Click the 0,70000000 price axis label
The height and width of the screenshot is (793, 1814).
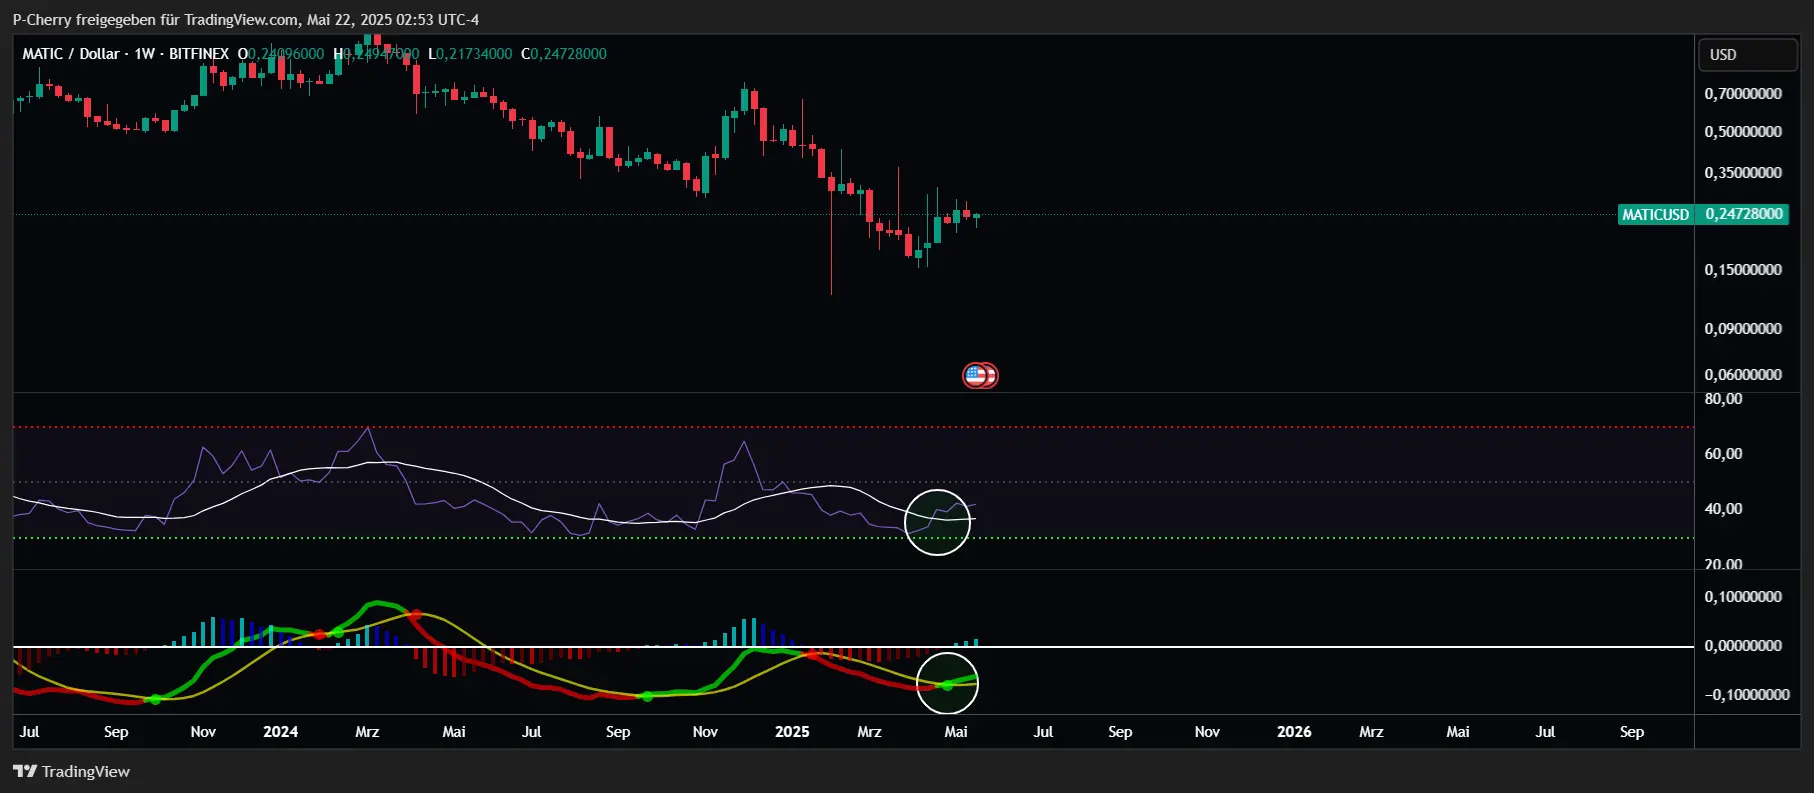[x=1743, y=94]
